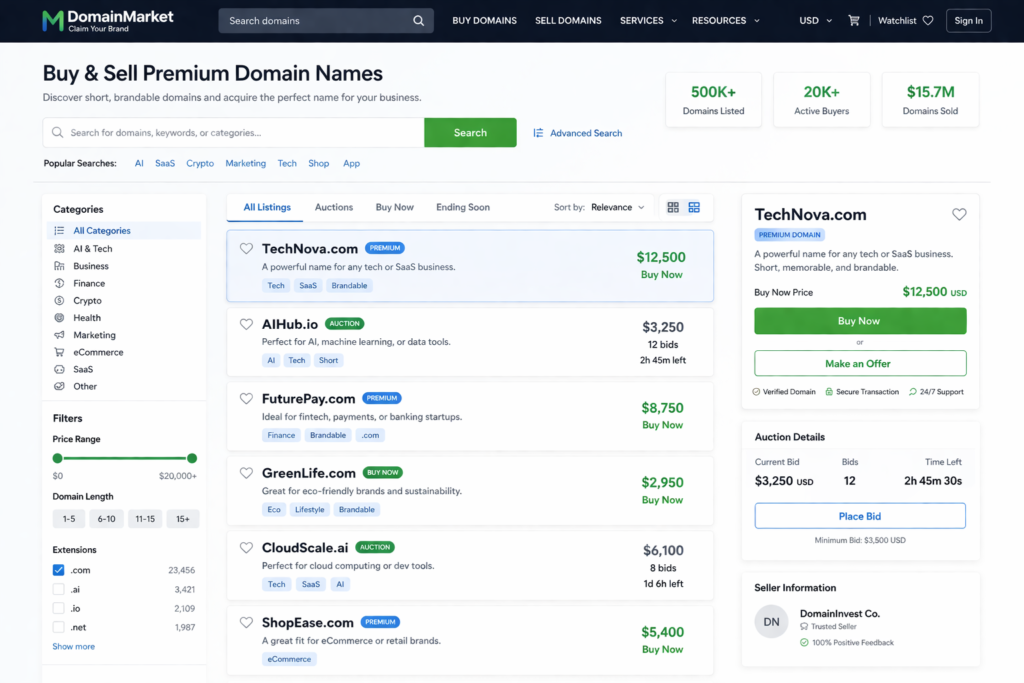Screen dimensions: 1024x683
Task: Open Buy Domains menu item
Action: point(484,20)
